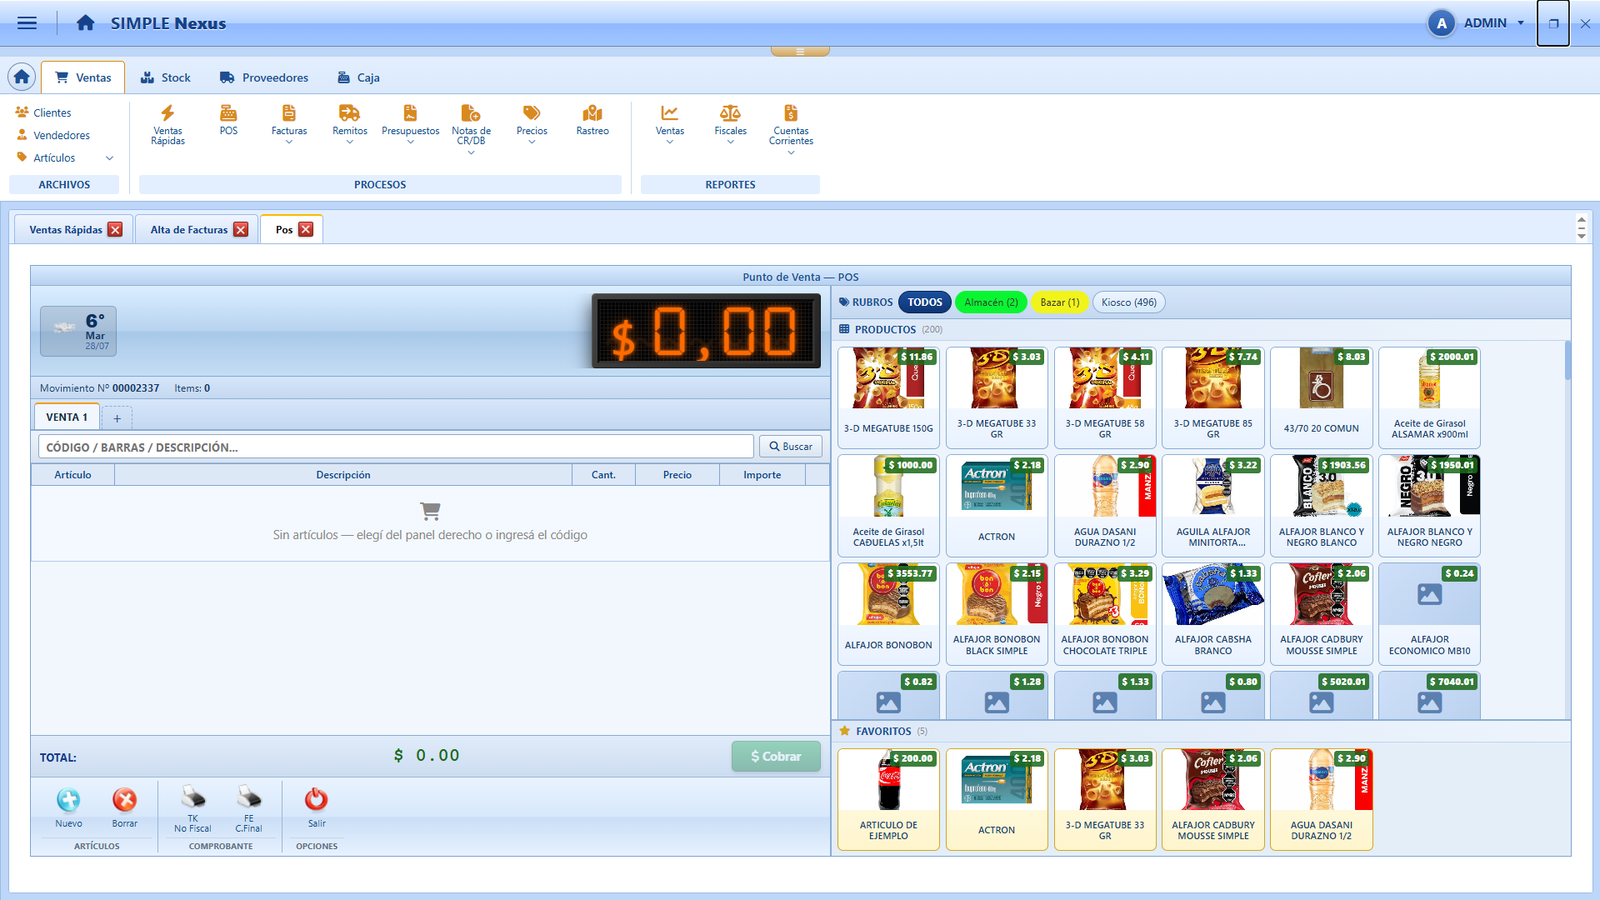The height and width of the screenshot is (900, 1600).
Task: Click the product list scrollbar
Action: (1567, 360)
